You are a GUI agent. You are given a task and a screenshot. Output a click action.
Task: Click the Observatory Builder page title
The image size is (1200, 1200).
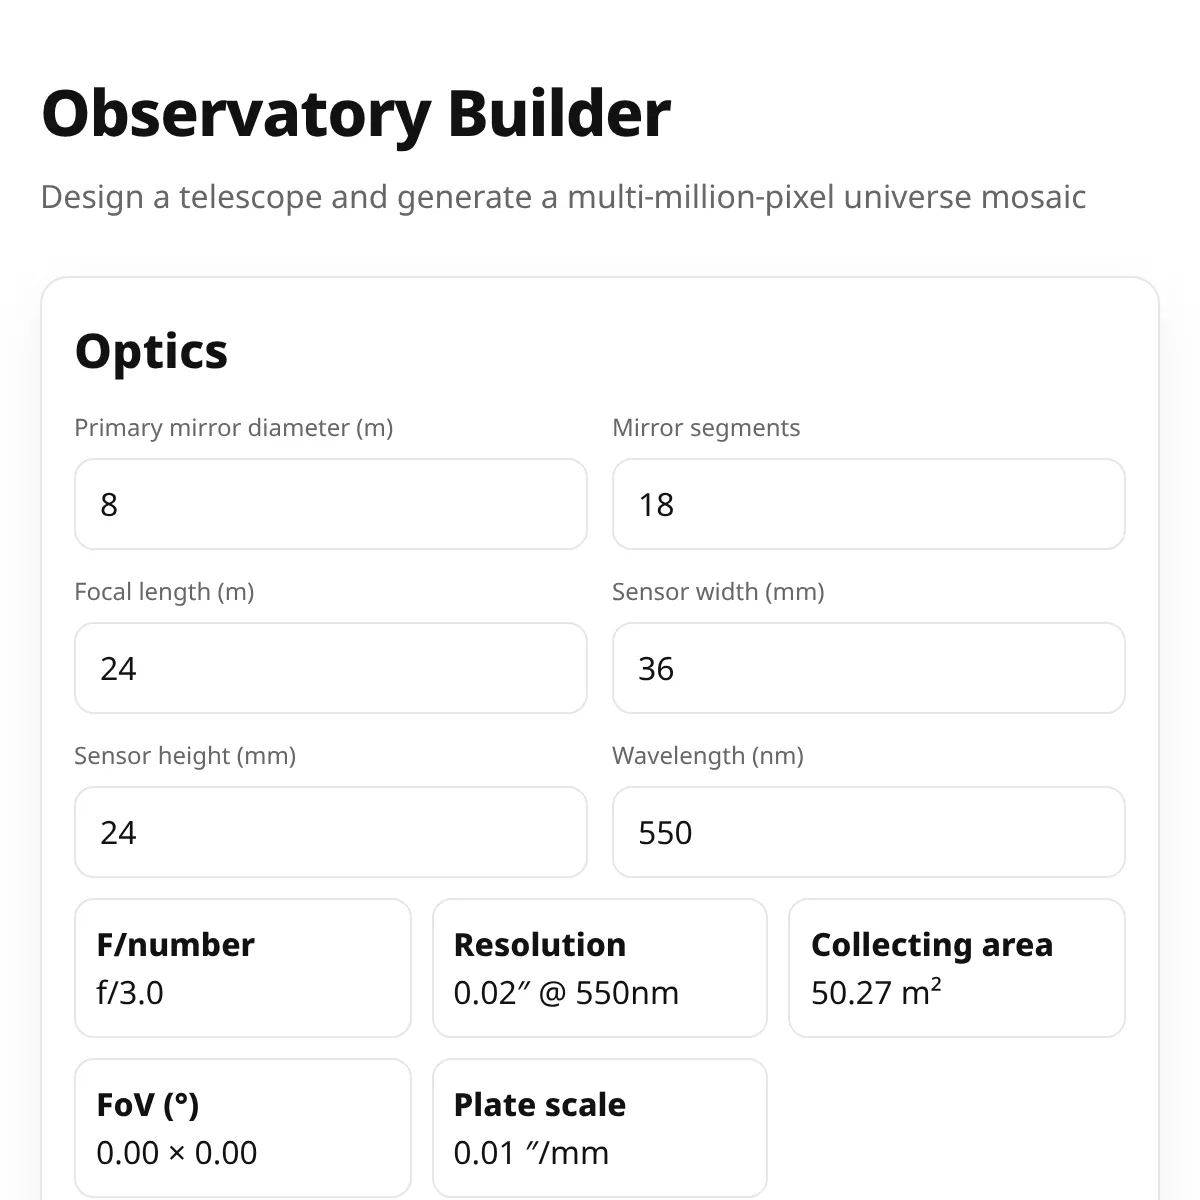point(356,114)
